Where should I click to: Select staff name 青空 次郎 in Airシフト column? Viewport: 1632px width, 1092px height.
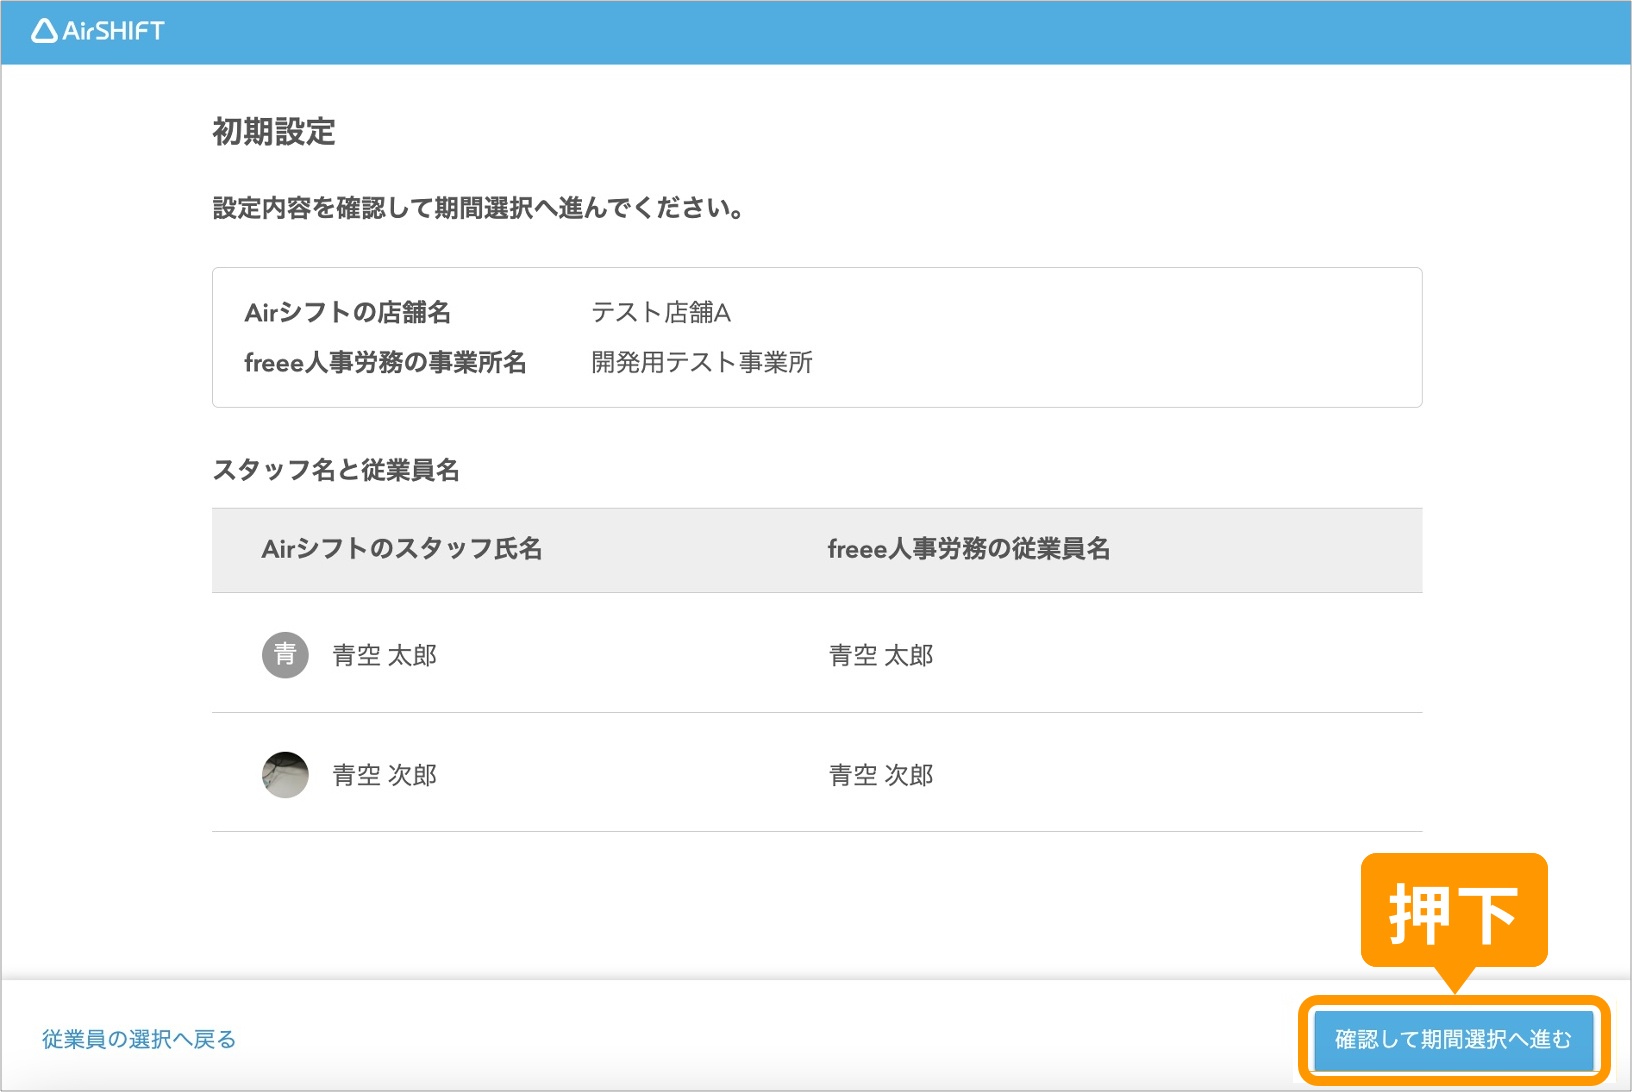tap(384, 775)
